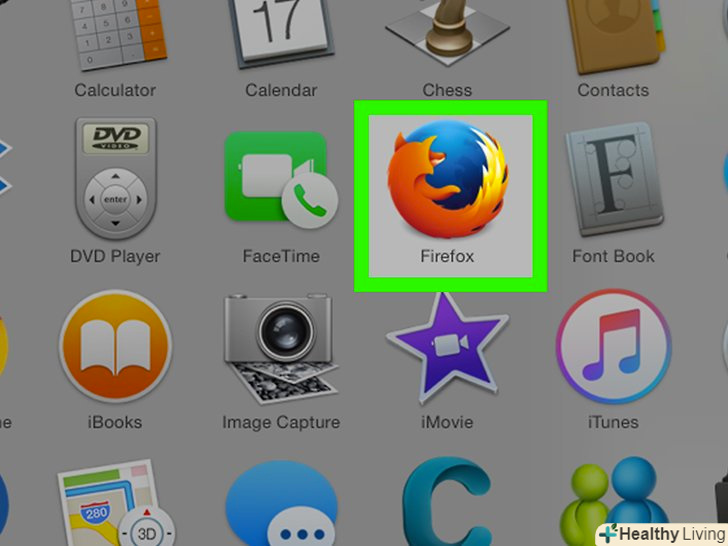728x546 pixels.
Task: Launch the DVD Player app icon
Action: pyautogui.click(x=116, y=179)
